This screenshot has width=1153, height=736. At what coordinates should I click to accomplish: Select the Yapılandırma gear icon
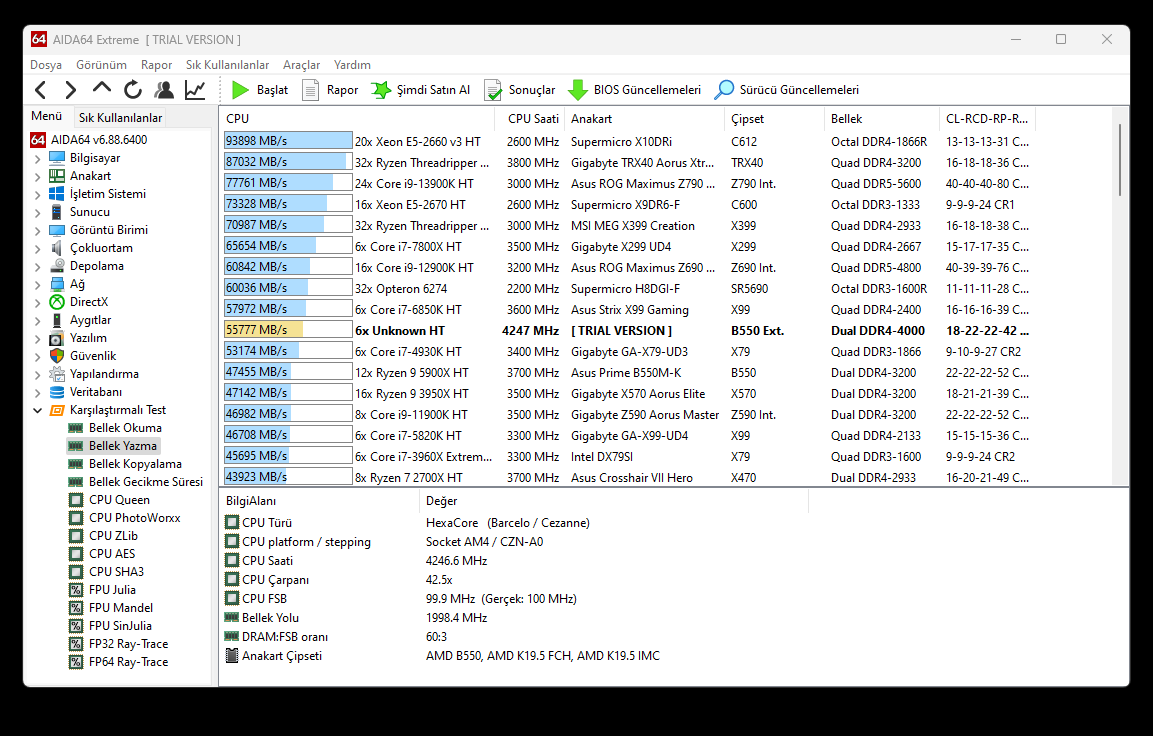tap(57, 374)
